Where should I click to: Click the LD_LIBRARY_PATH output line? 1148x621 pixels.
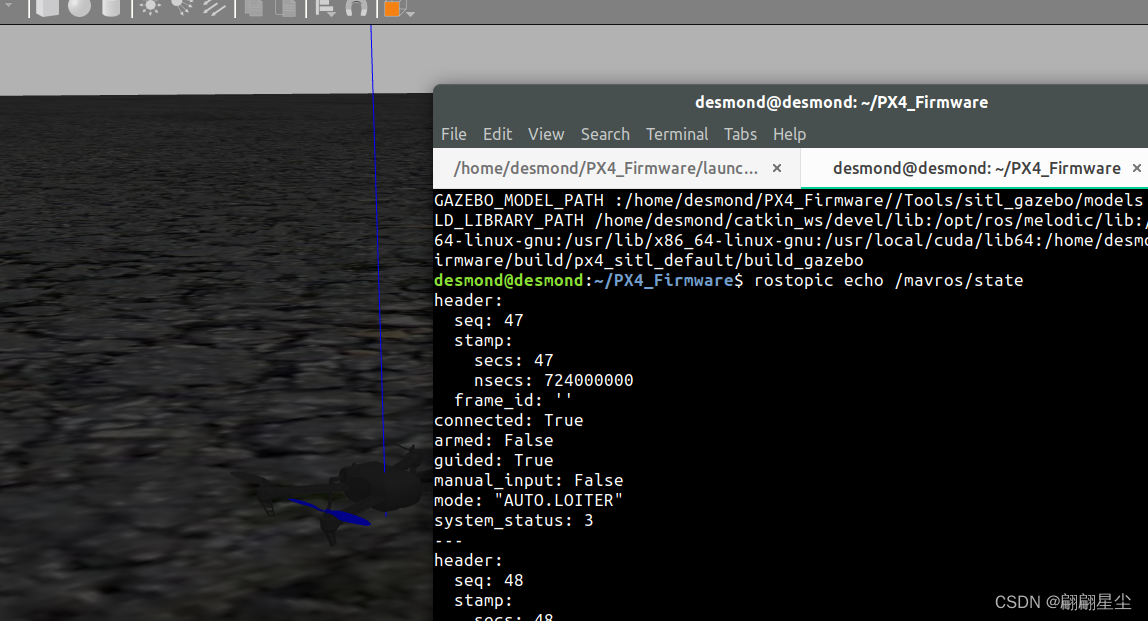click(x=791, y=220)
